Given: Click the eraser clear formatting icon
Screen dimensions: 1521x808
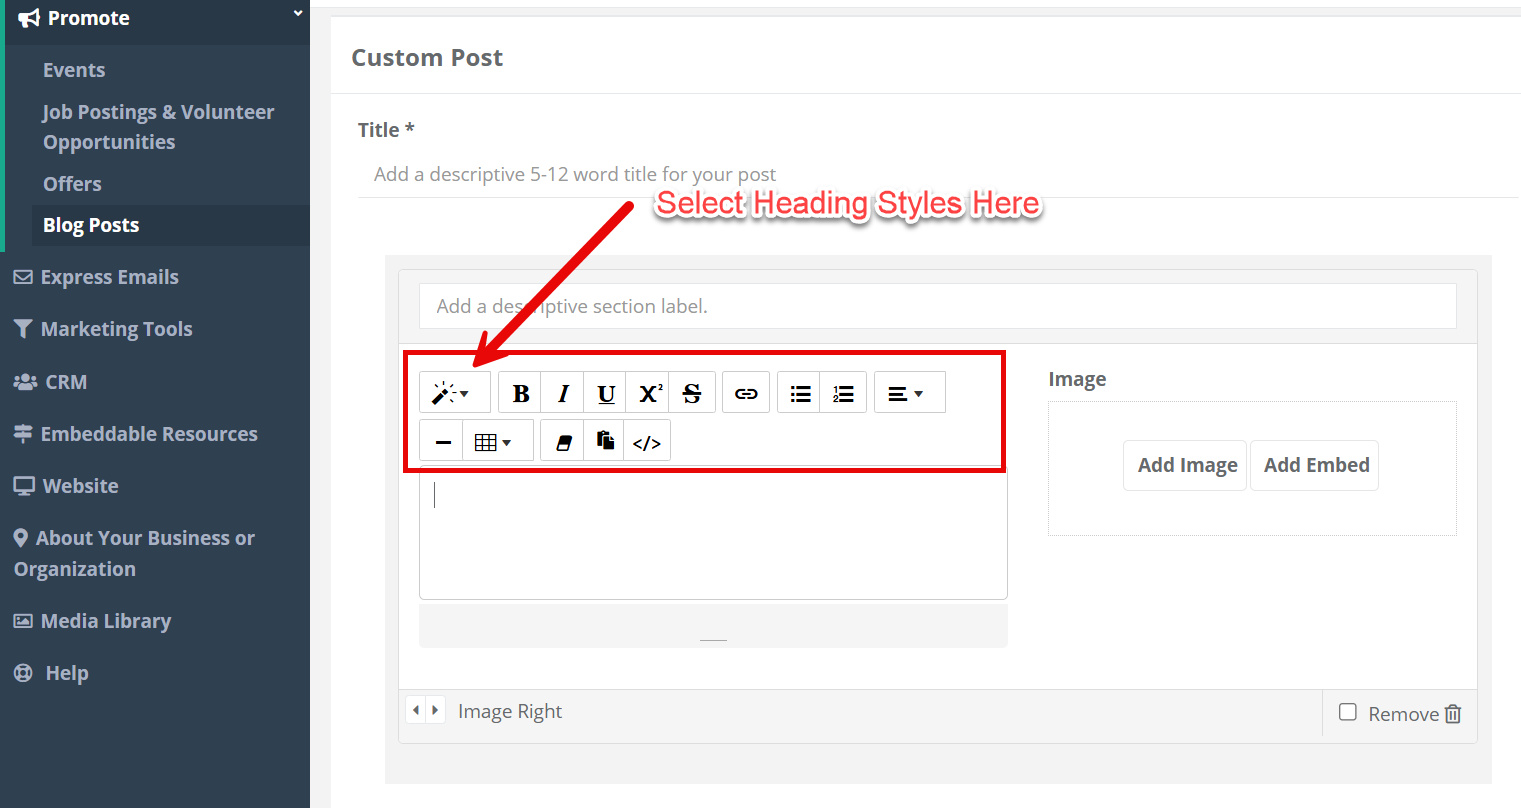Looking at the screenshot, I should [x=563, y=442].
